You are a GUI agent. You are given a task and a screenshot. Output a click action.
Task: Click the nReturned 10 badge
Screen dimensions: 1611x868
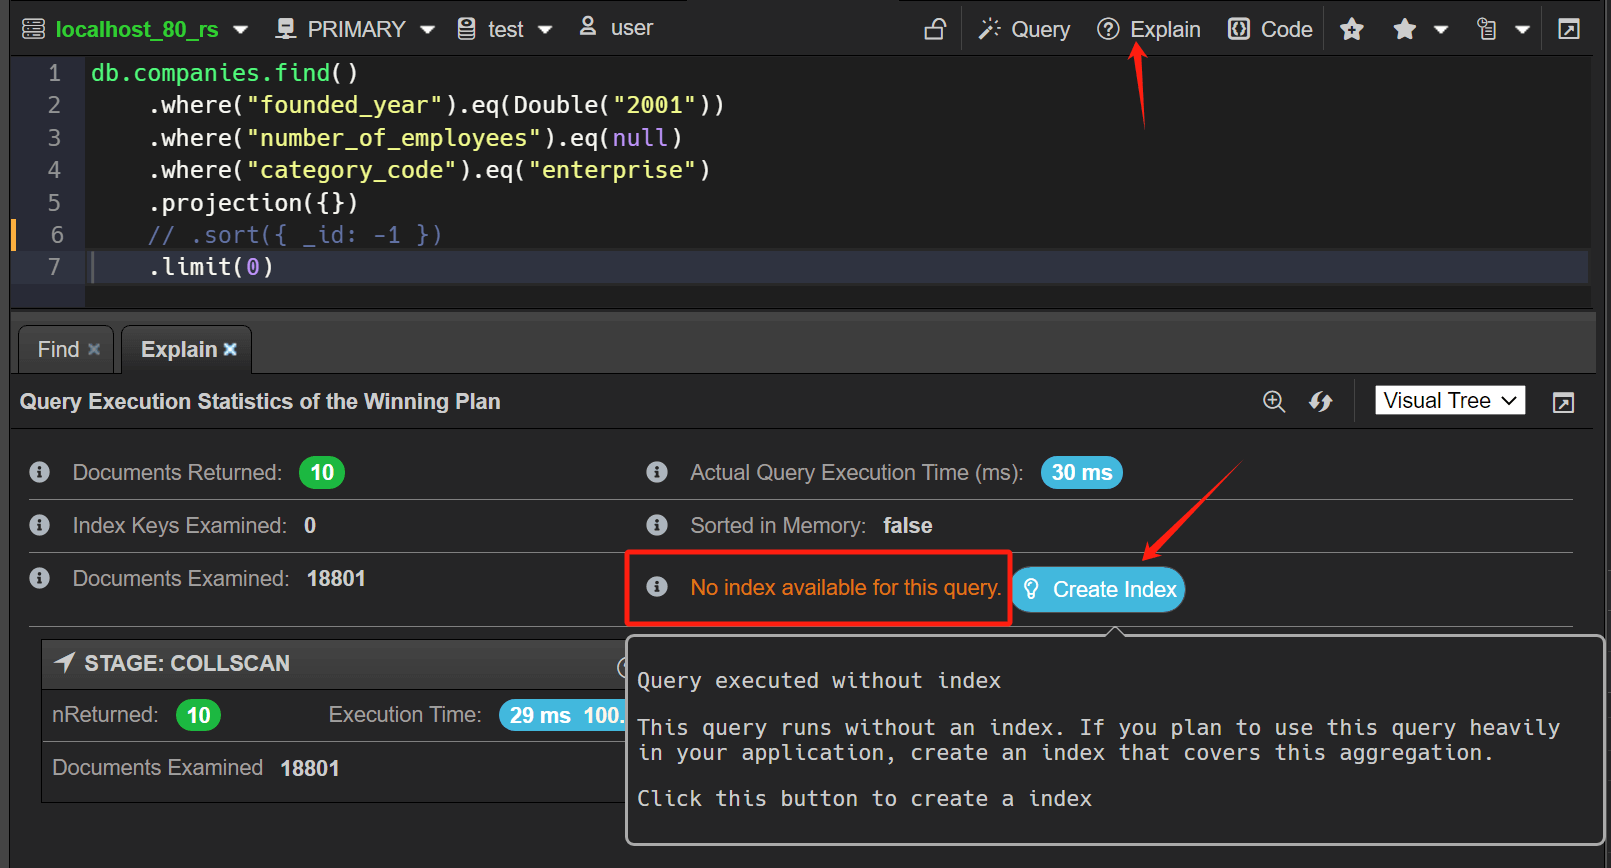tap(198, 715)
